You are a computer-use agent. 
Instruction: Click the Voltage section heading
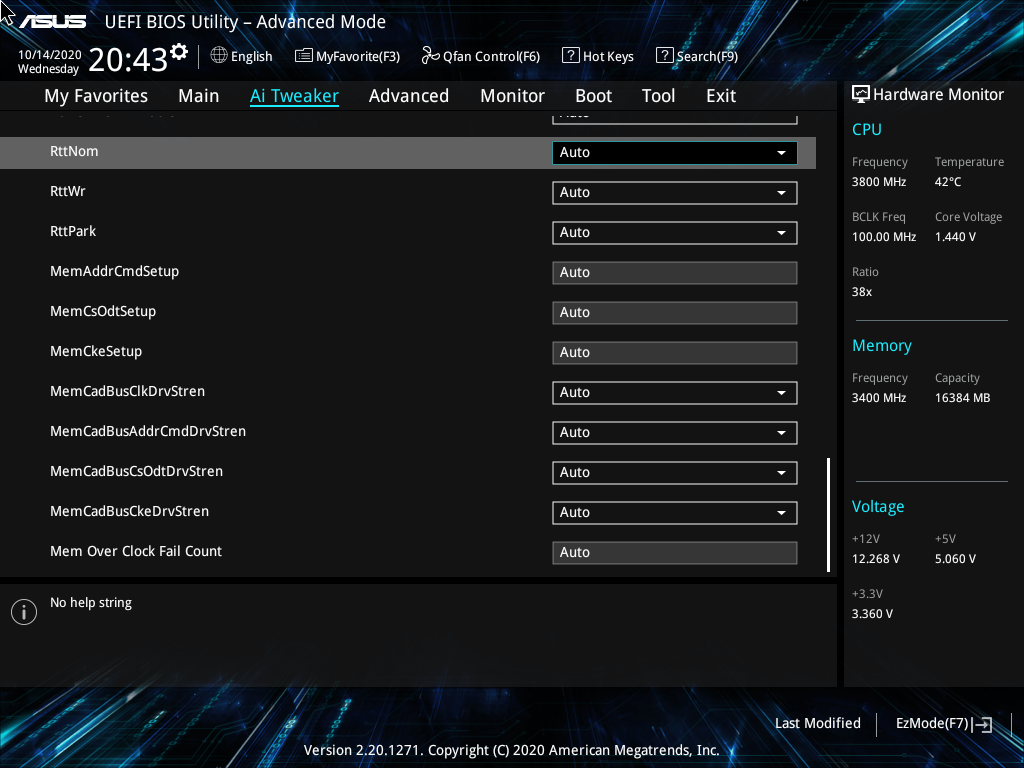(x=878, y=507)
